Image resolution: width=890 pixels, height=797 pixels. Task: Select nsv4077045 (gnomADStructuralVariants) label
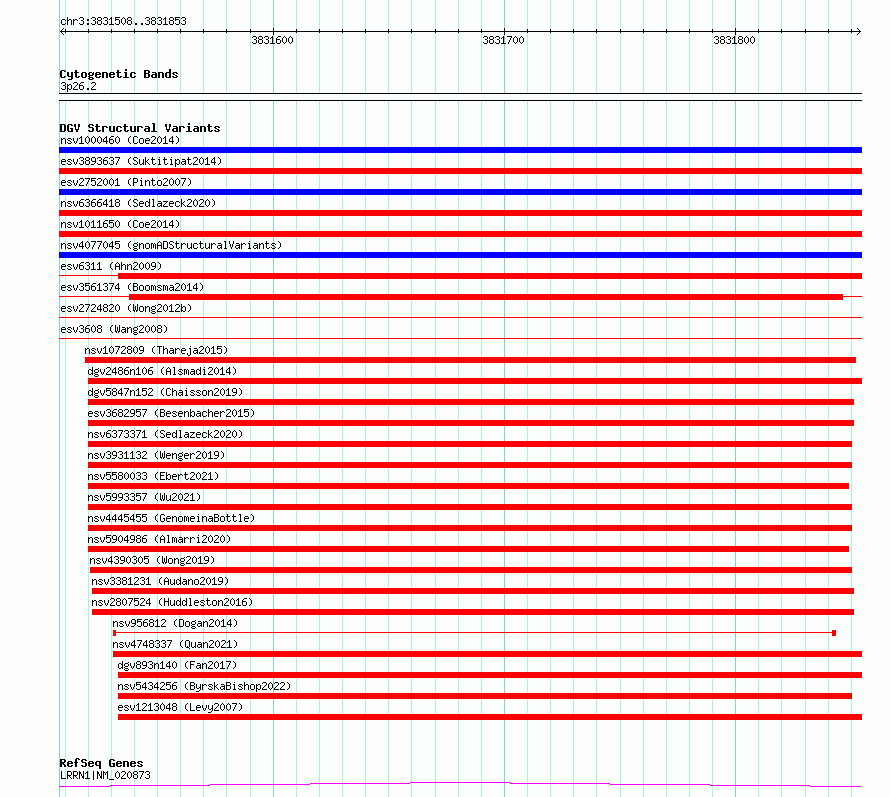point(171,245)
